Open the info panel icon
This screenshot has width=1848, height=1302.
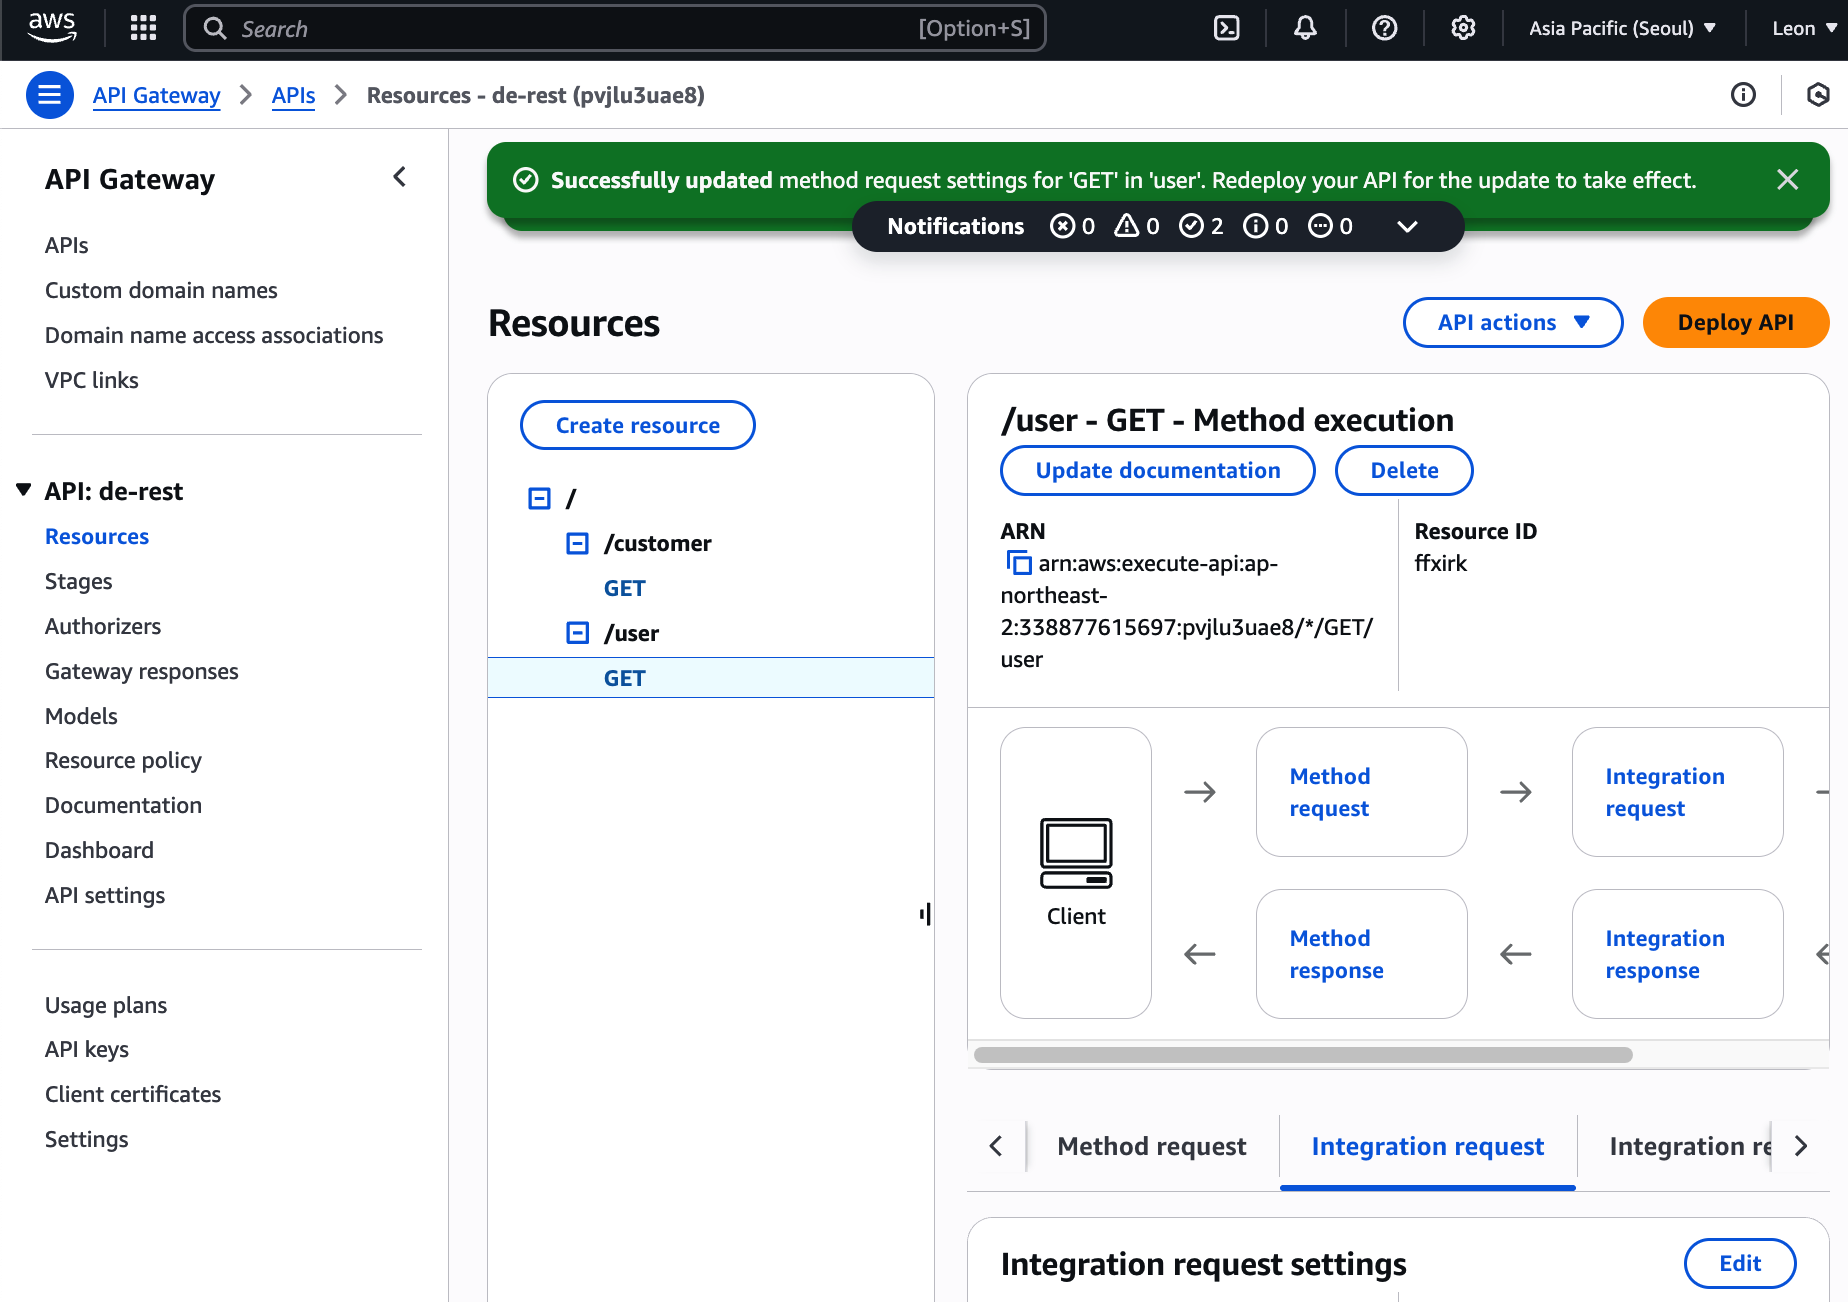point(1743,95)
